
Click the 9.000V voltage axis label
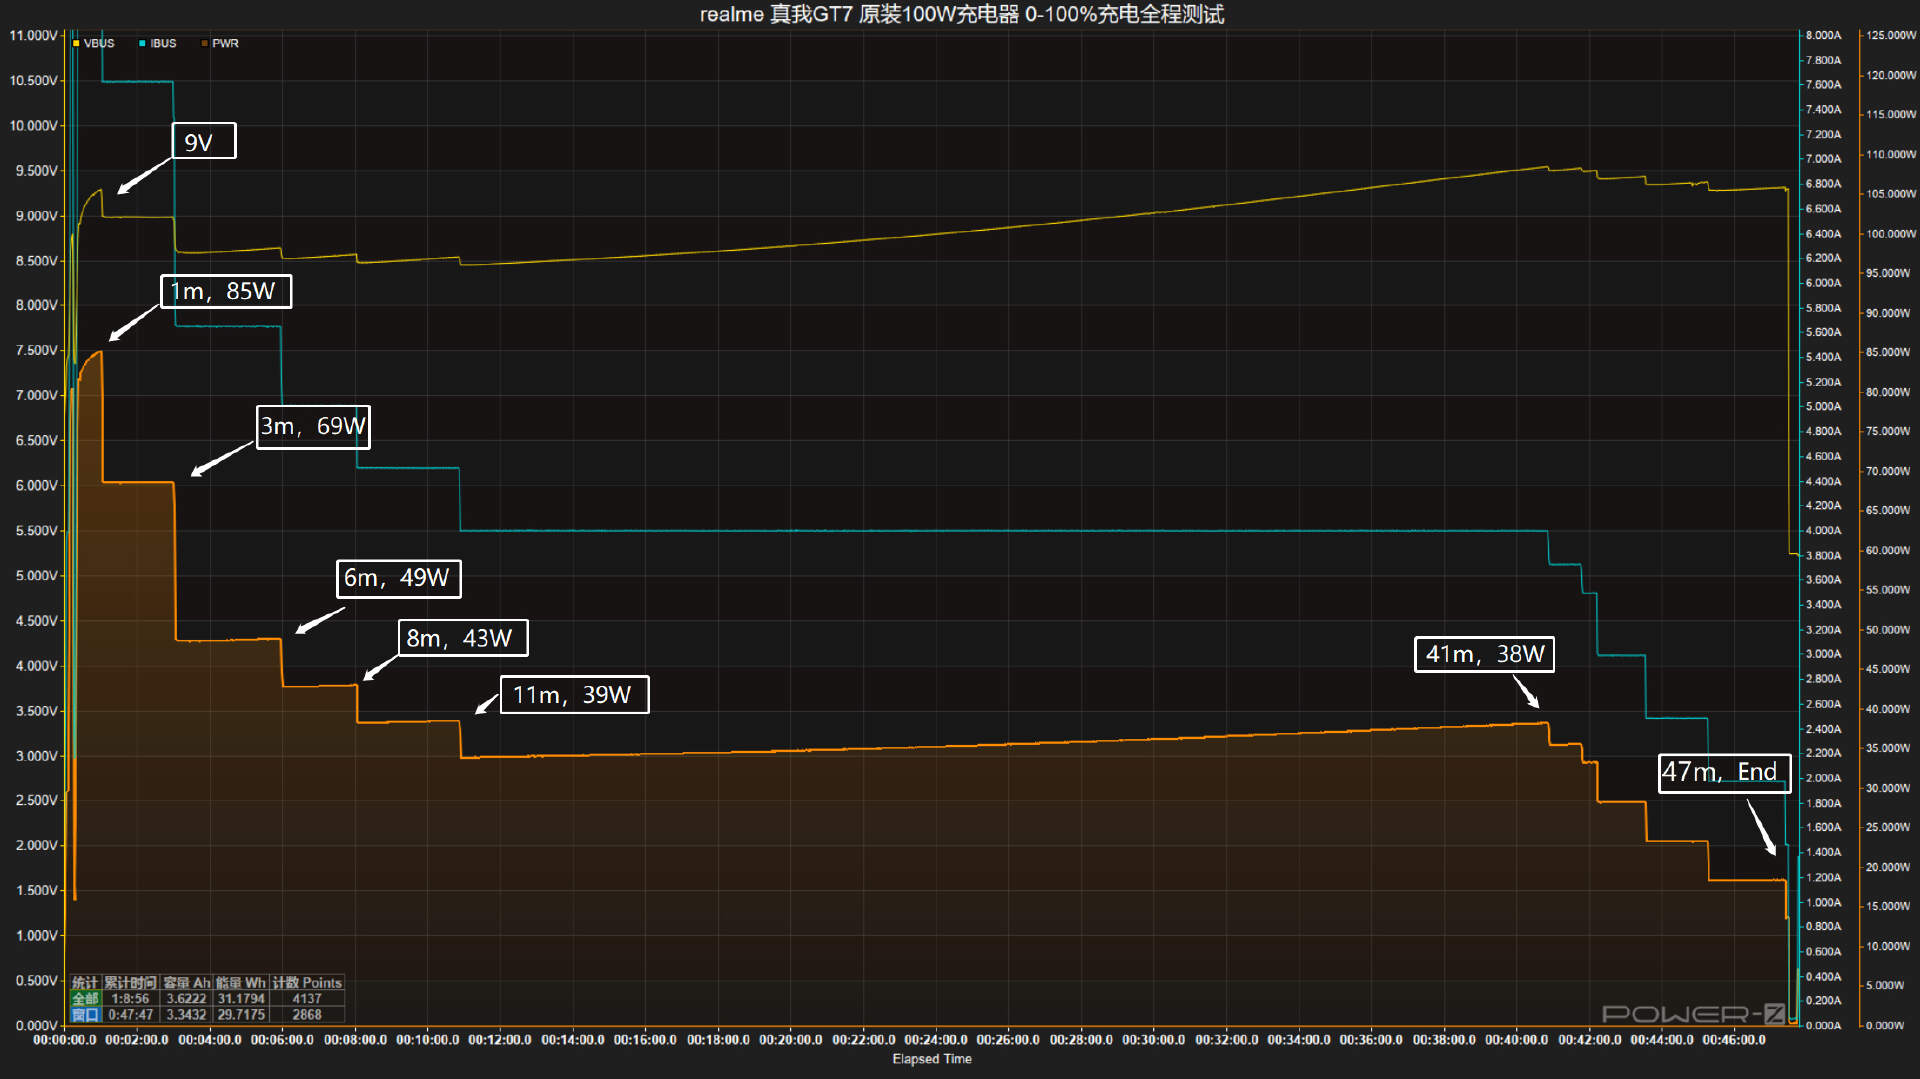37,215
